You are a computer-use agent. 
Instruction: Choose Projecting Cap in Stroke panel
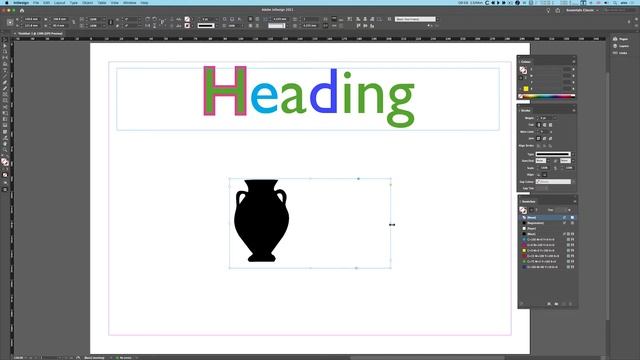coord(550,125)
